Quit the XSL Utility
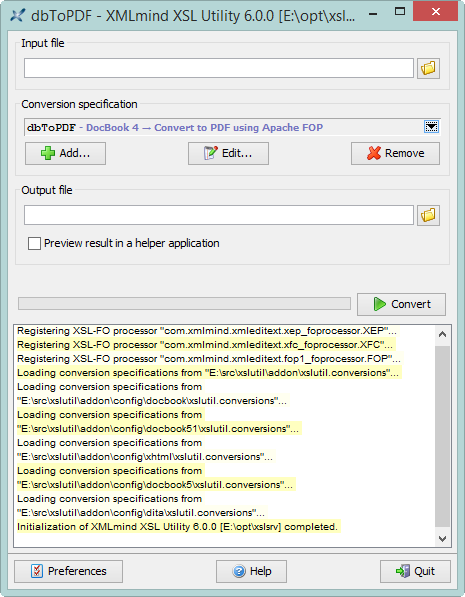This screenshot has height=597, width=465. (415, 571)
